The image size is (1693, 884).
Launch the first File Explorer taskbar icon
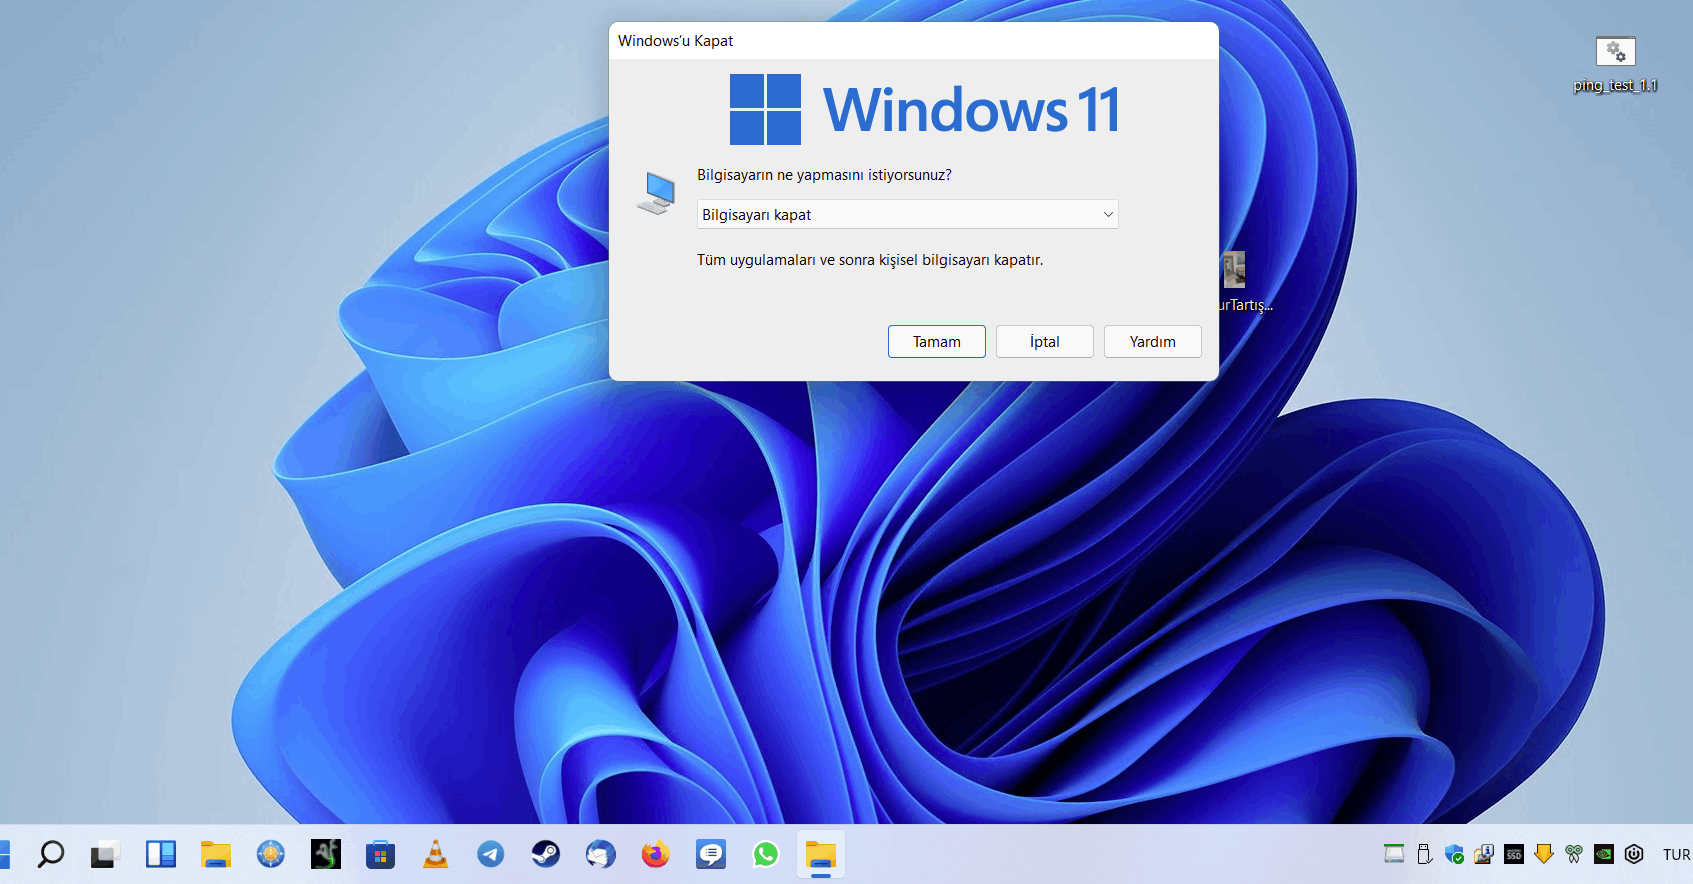[x=216, y=854]
